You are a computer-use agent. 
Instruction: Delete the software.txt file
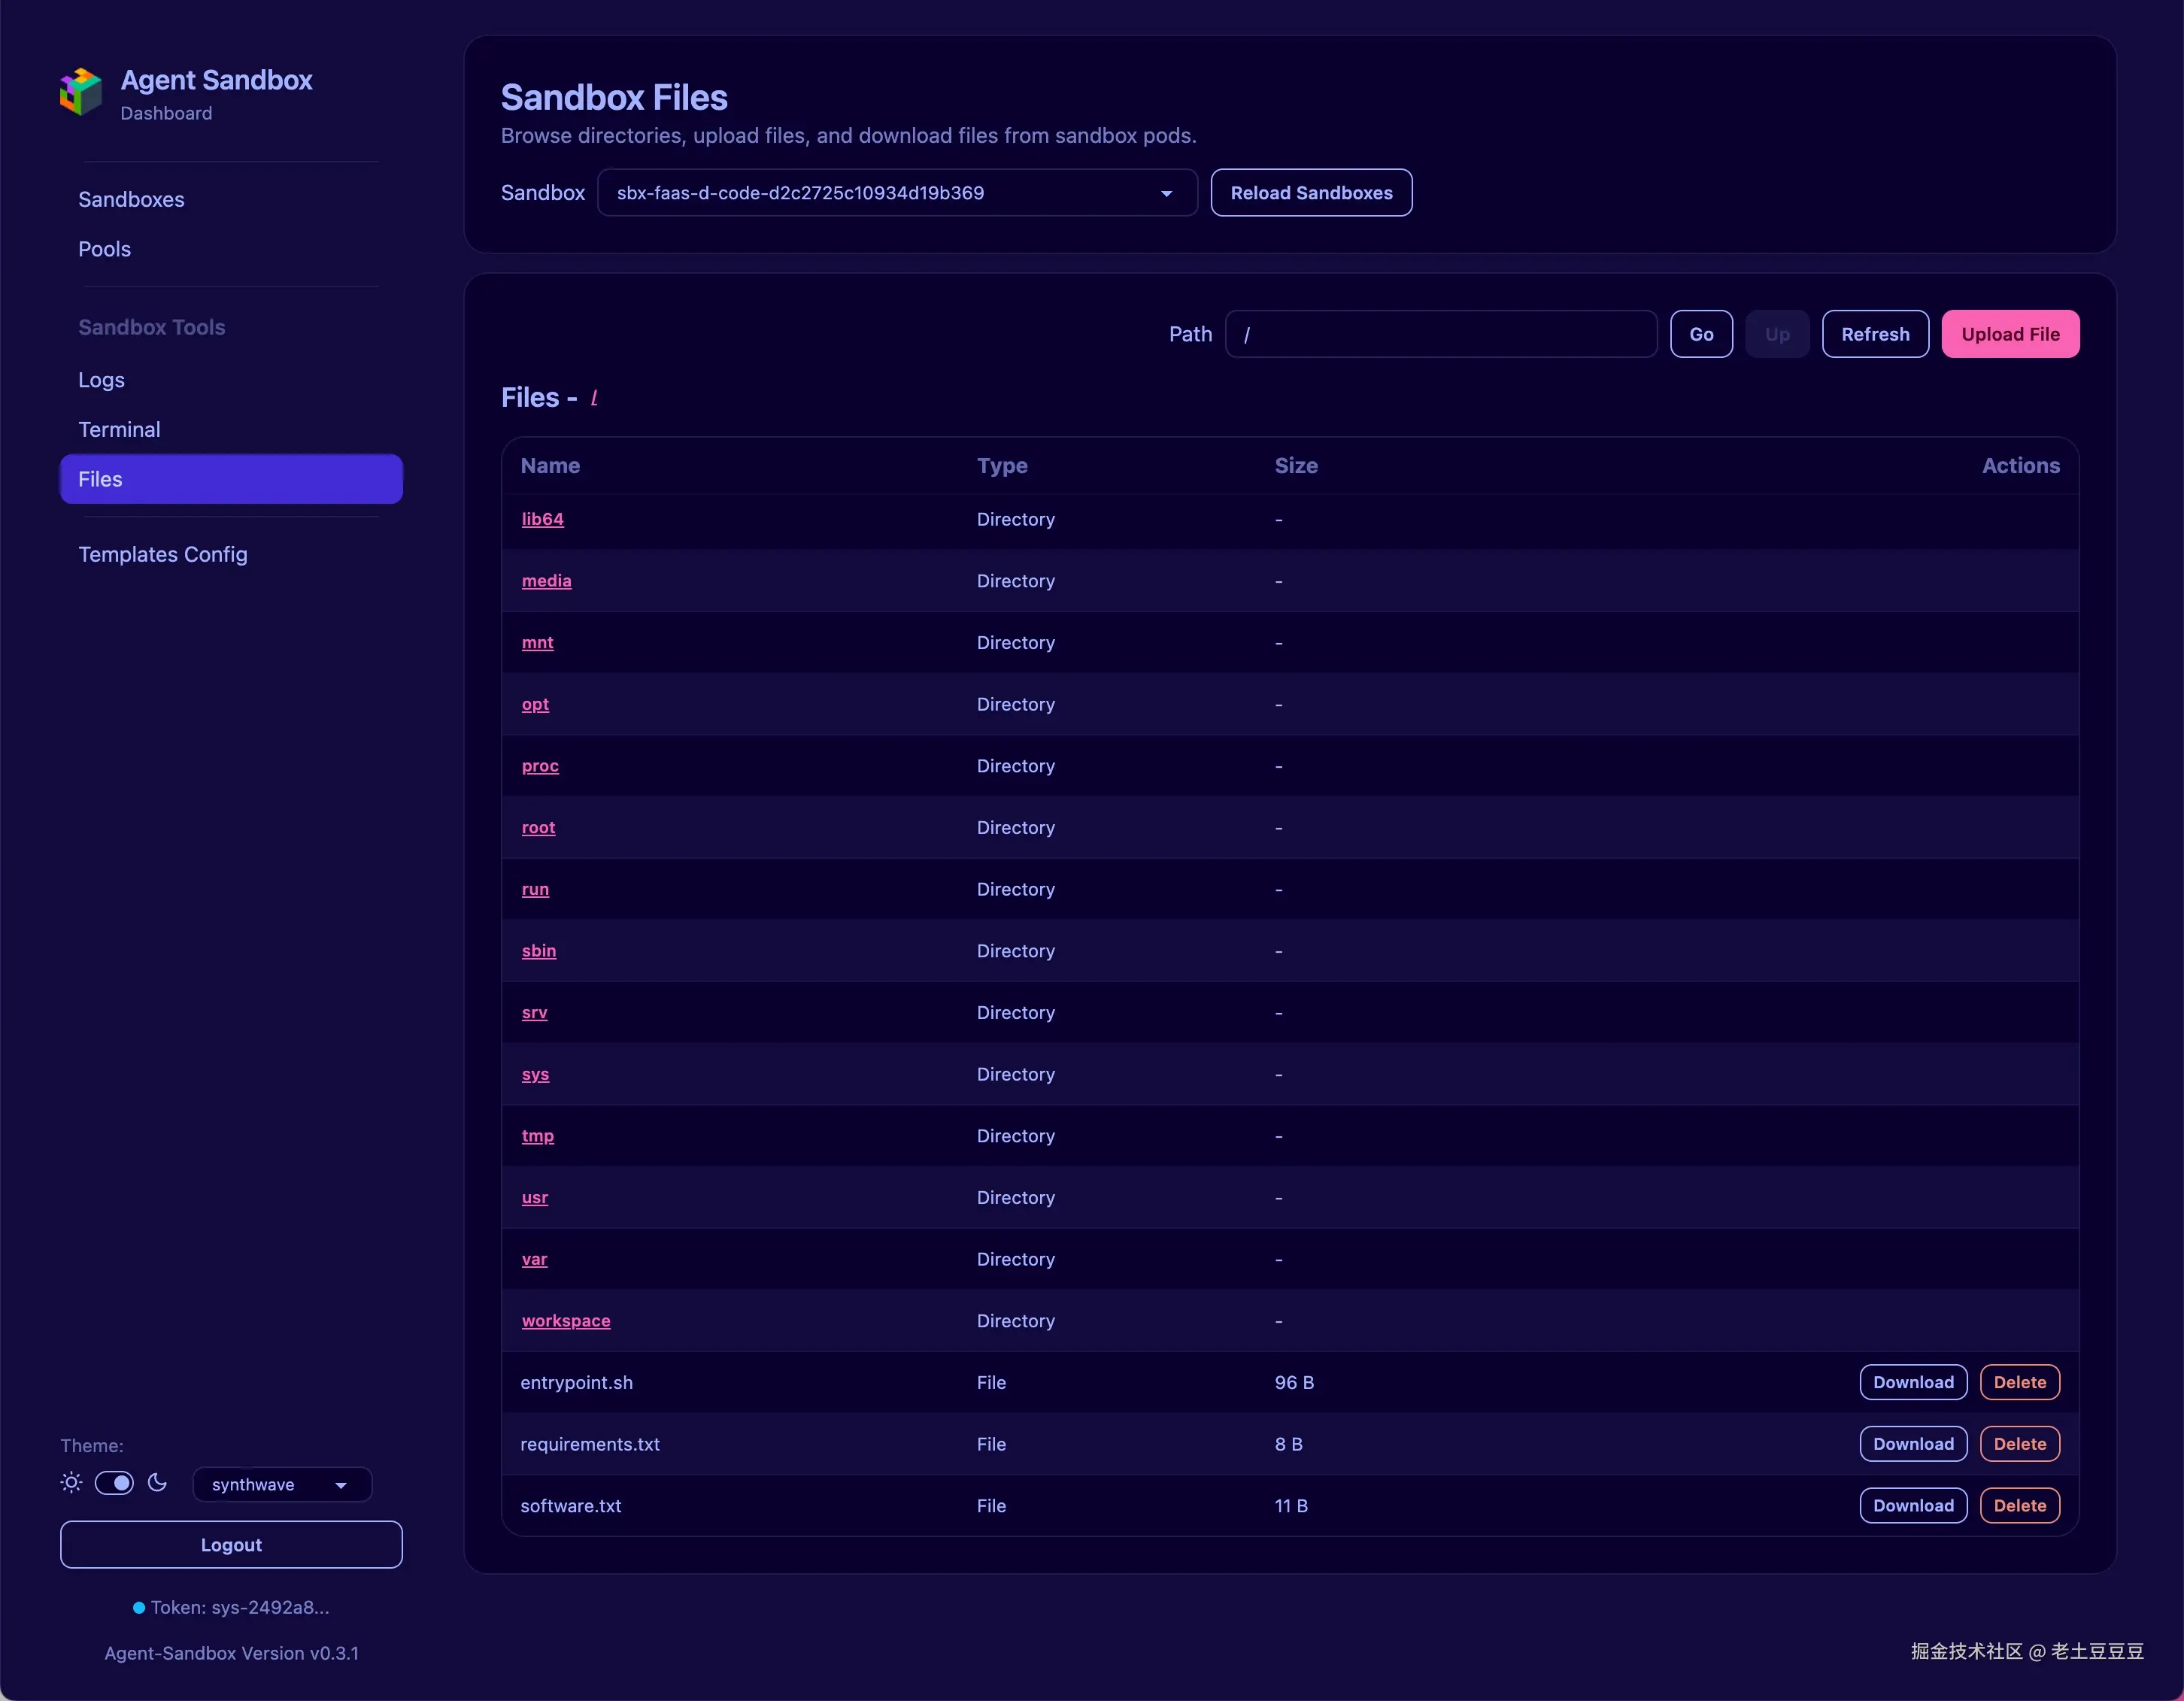click(2019, 1506)
